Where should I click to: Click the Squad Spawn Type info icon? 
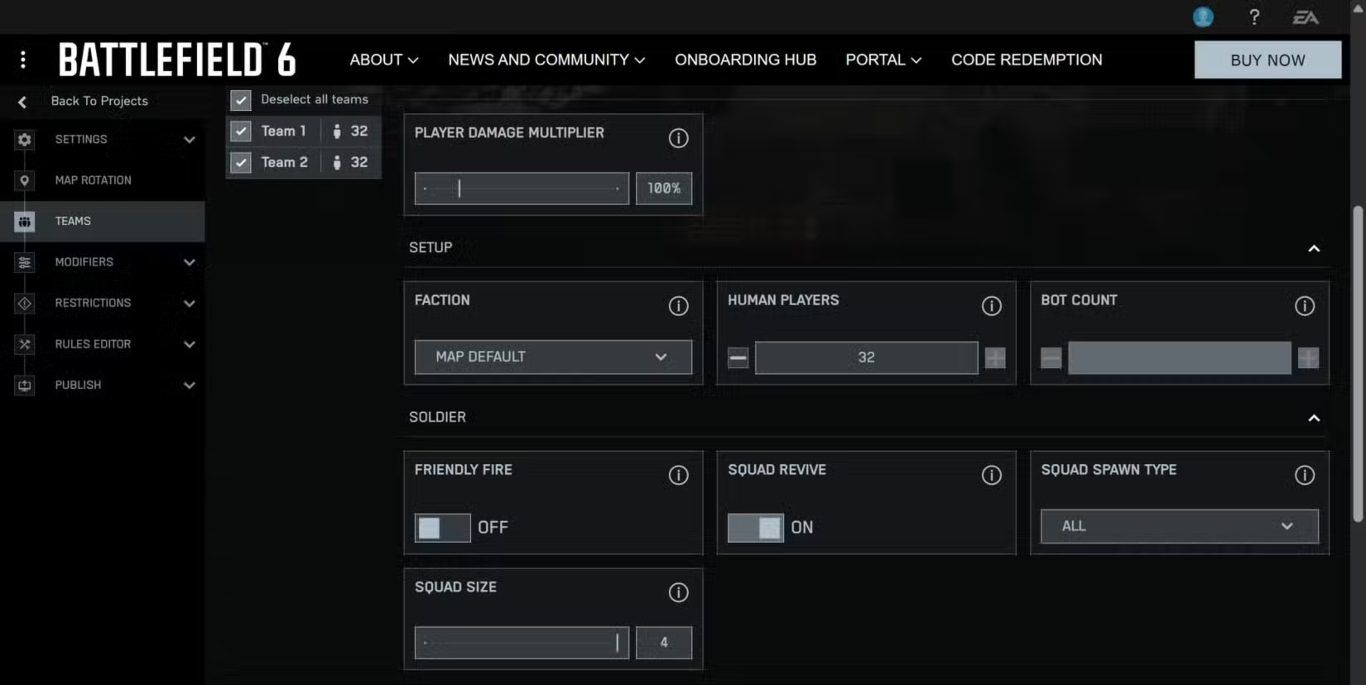(x=1304, y=476)
